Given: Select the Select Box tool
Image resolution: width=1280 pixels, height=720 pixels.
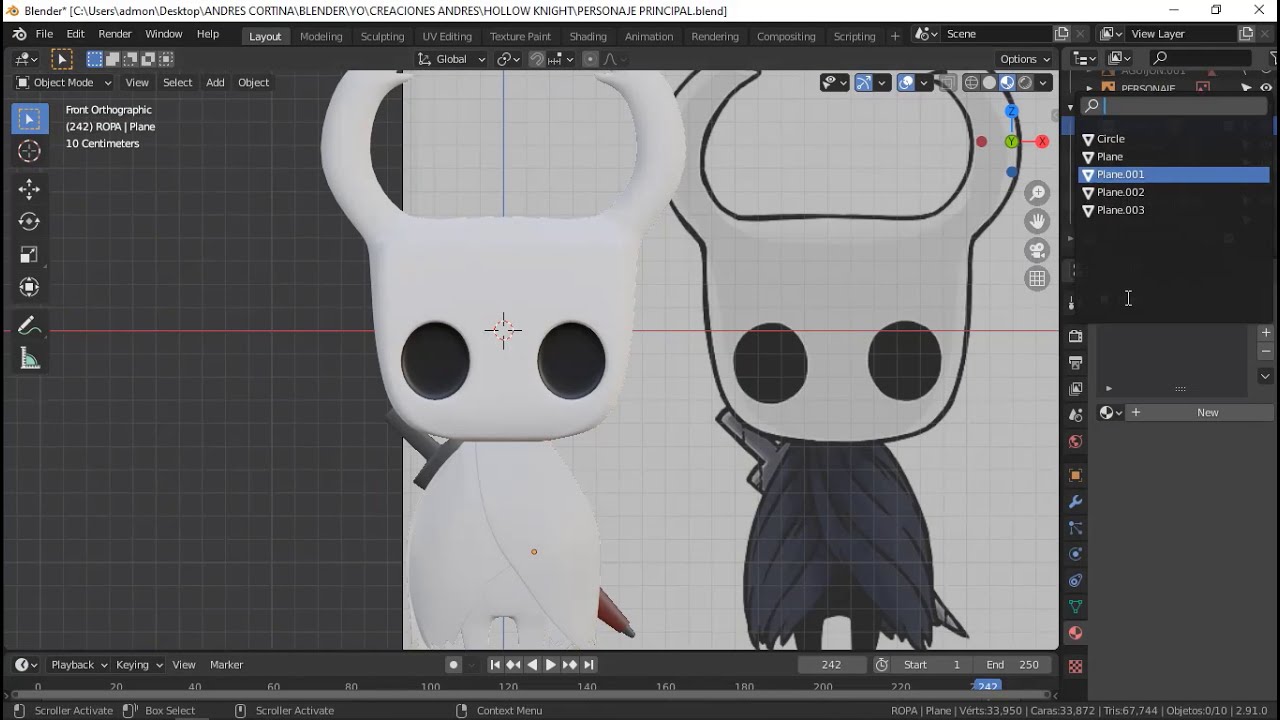Looking at the screenshot, I should [29, 119].
